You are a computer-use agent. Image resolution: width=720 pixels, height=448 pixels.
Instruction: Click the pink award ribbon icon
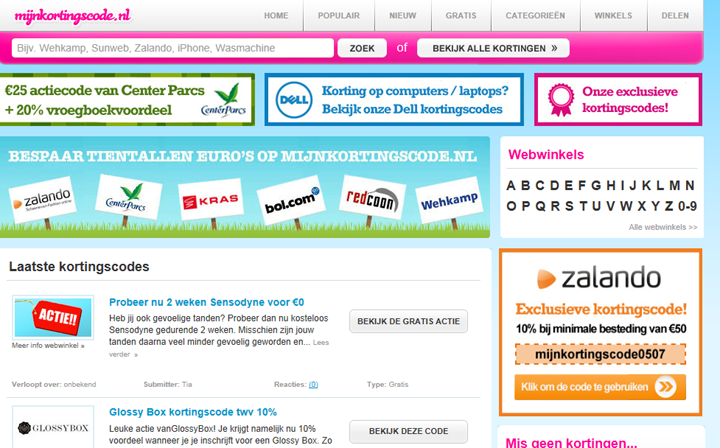point(561,99)
